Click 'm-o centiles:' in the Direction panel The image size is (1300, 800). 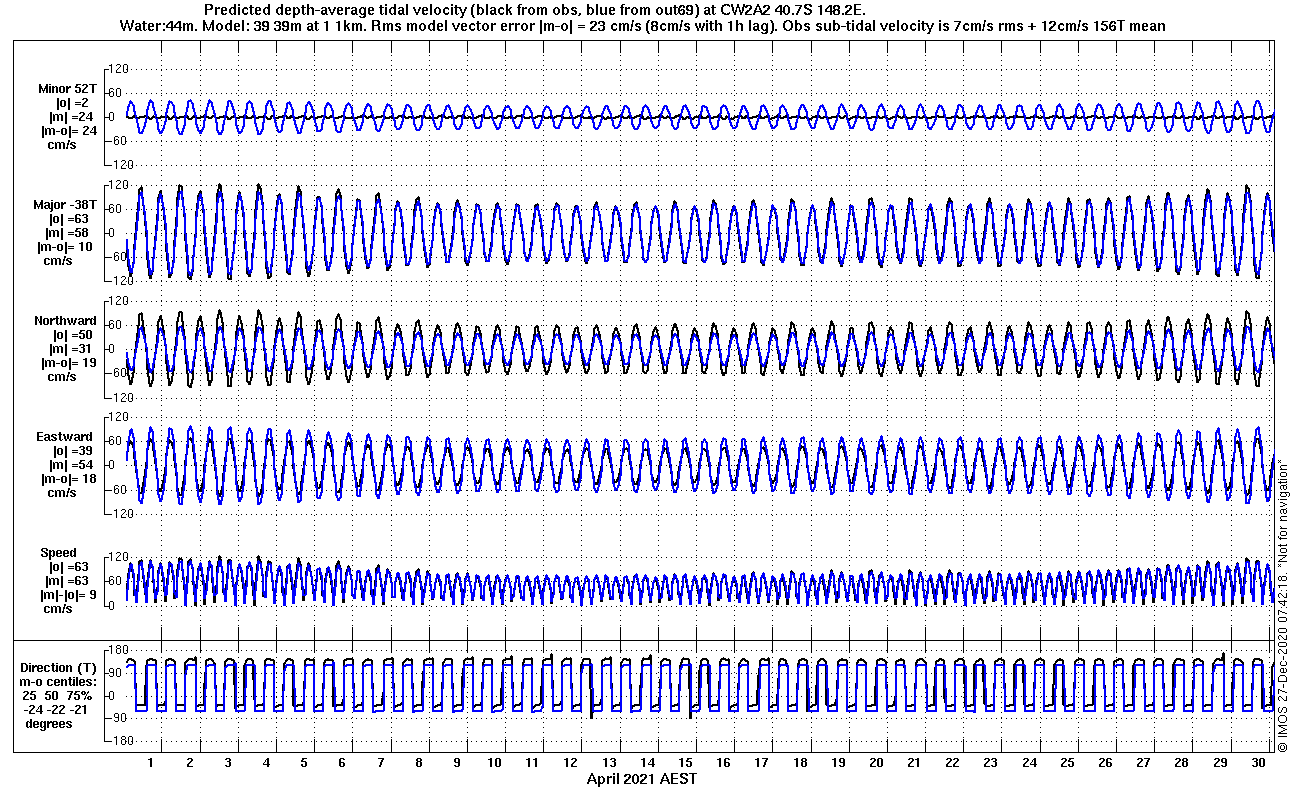point(60,681)
